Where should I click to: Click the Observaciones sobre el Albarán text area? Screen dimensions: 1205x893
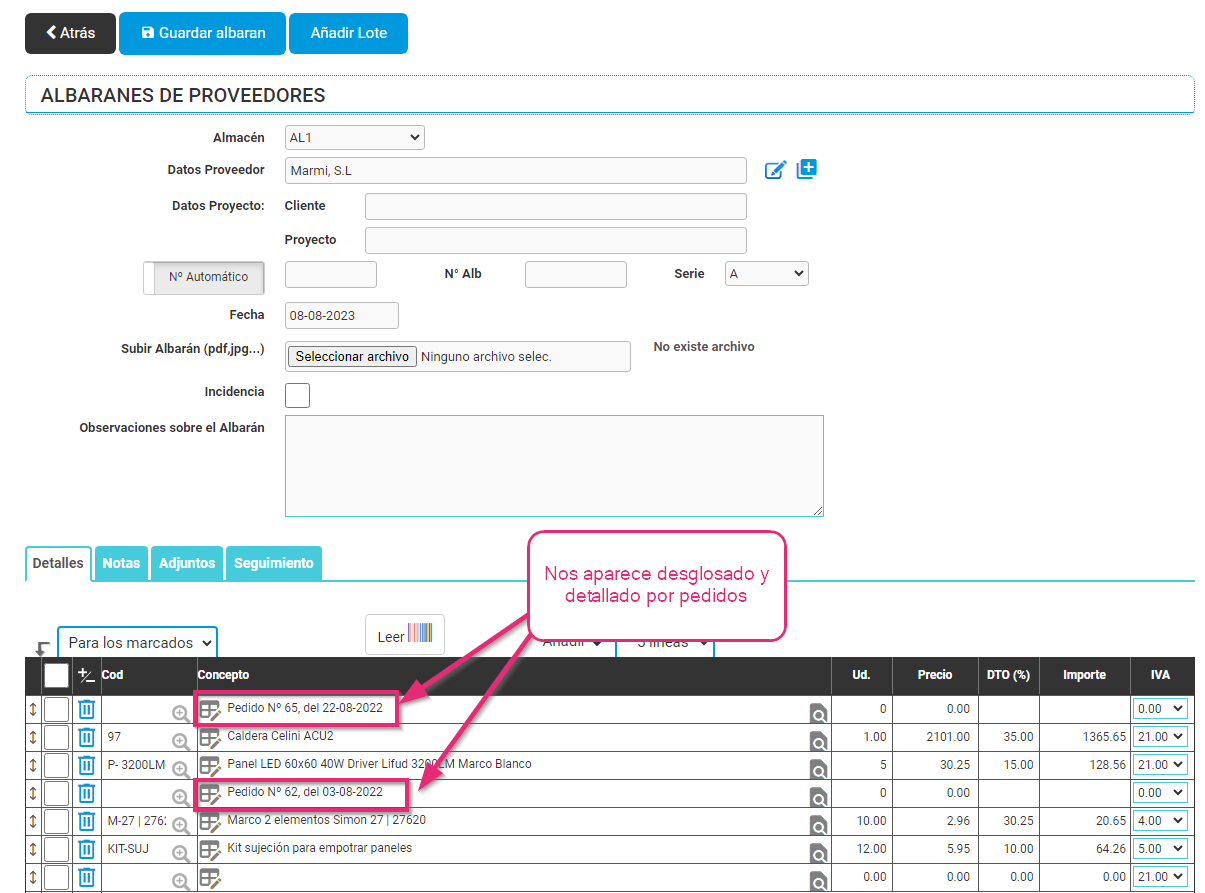[554, 466]
